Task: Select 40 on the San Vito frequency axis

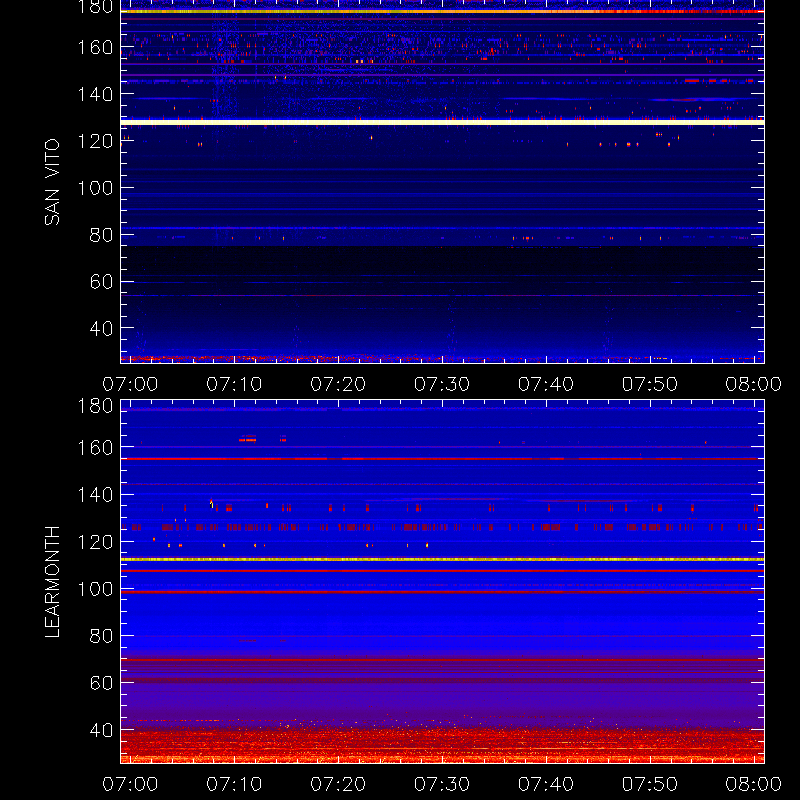Action: (x=101, y=329)
